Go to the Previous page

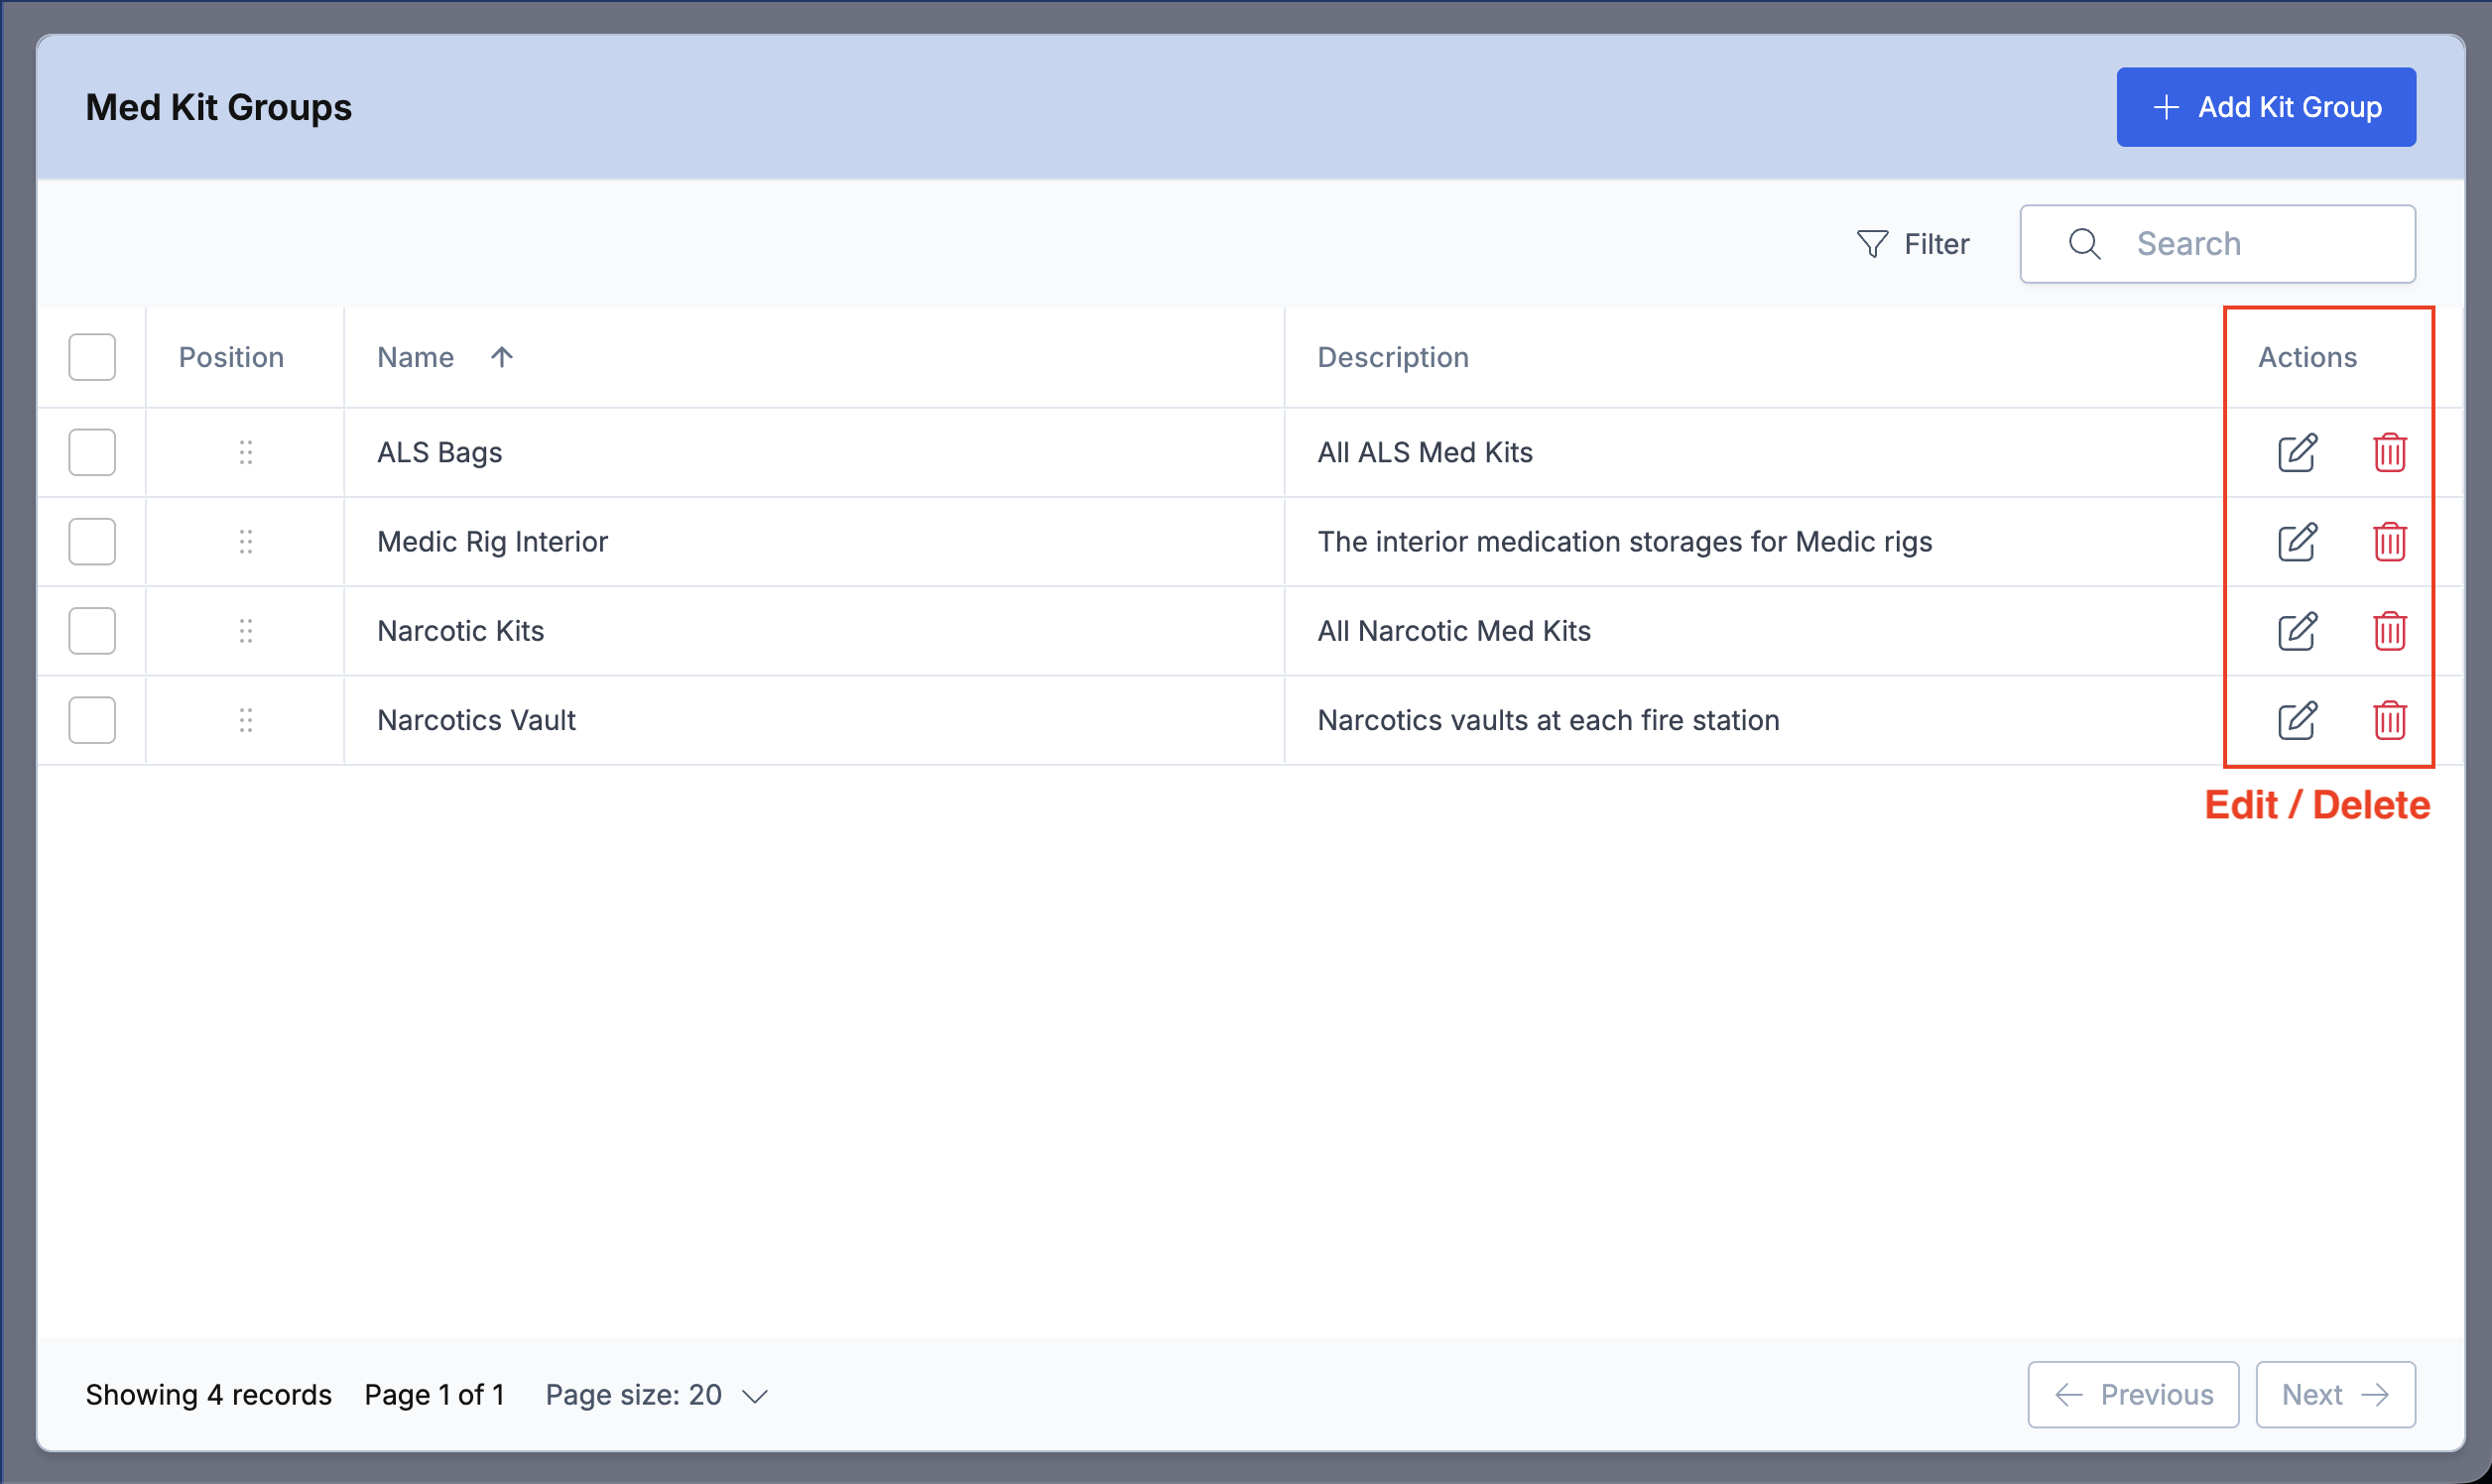(x=2133, y=1395)
